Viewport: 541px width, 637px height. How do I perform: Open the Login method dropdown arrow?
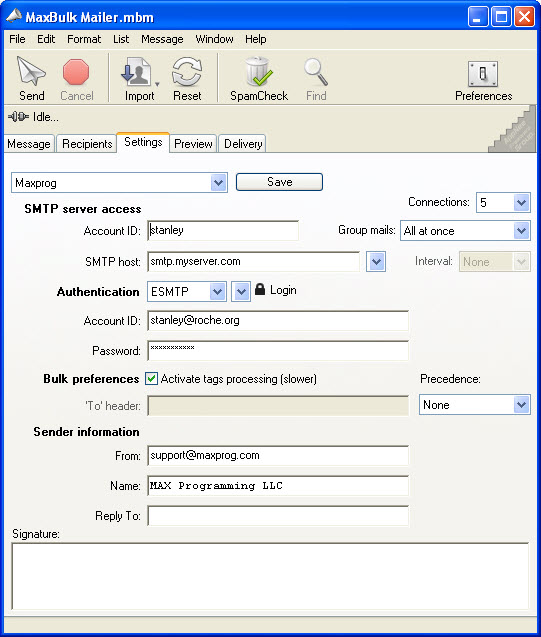pyautogui.click(x=241, y=291)
